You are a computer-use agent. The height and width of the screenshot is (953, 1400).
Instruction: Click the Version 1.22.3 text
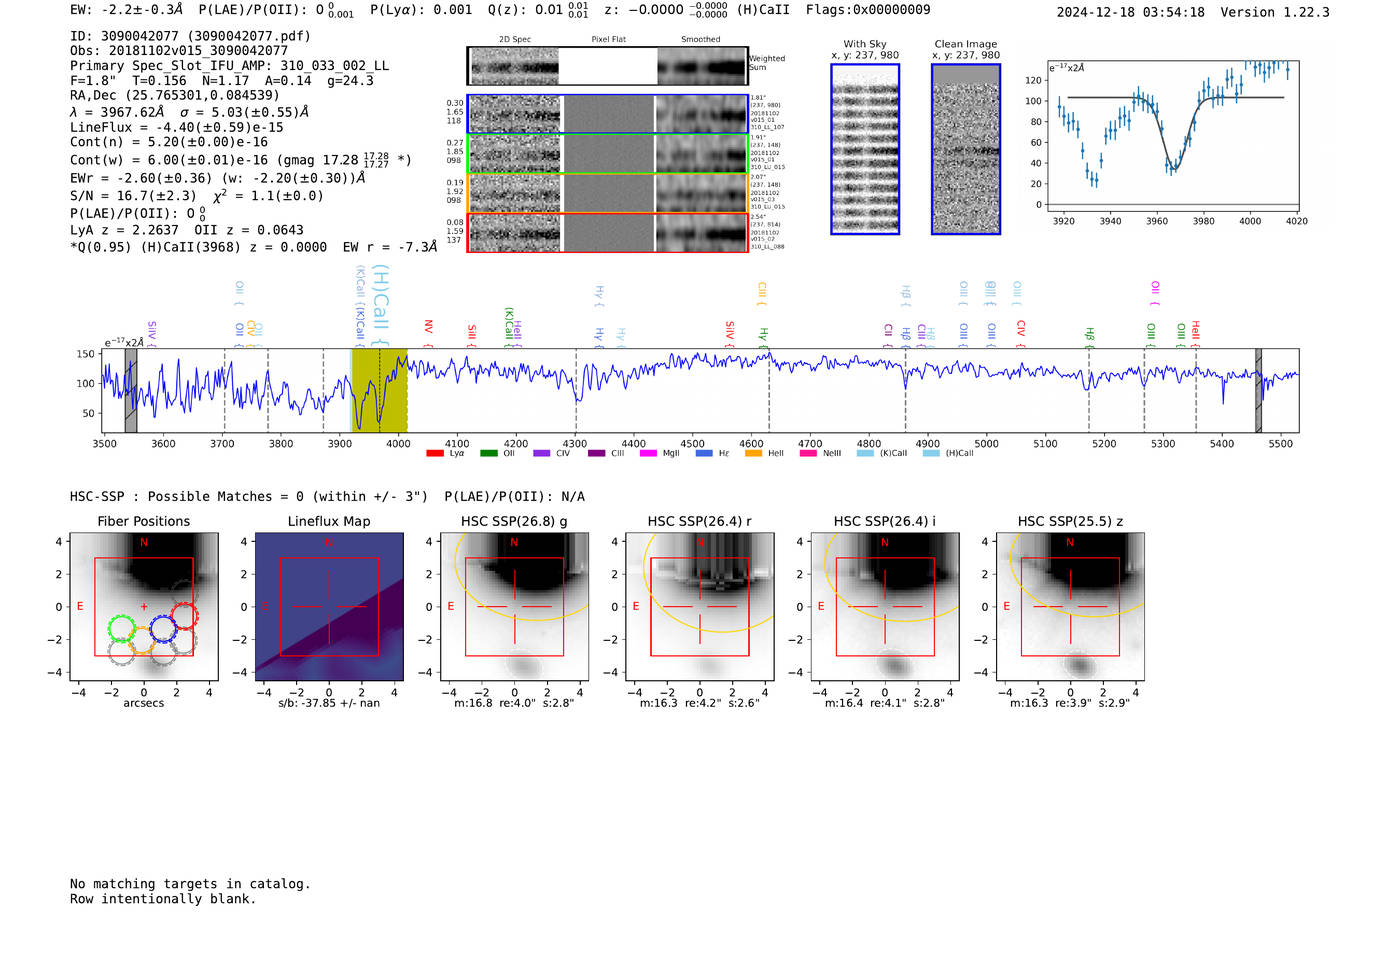(1275, 13)
